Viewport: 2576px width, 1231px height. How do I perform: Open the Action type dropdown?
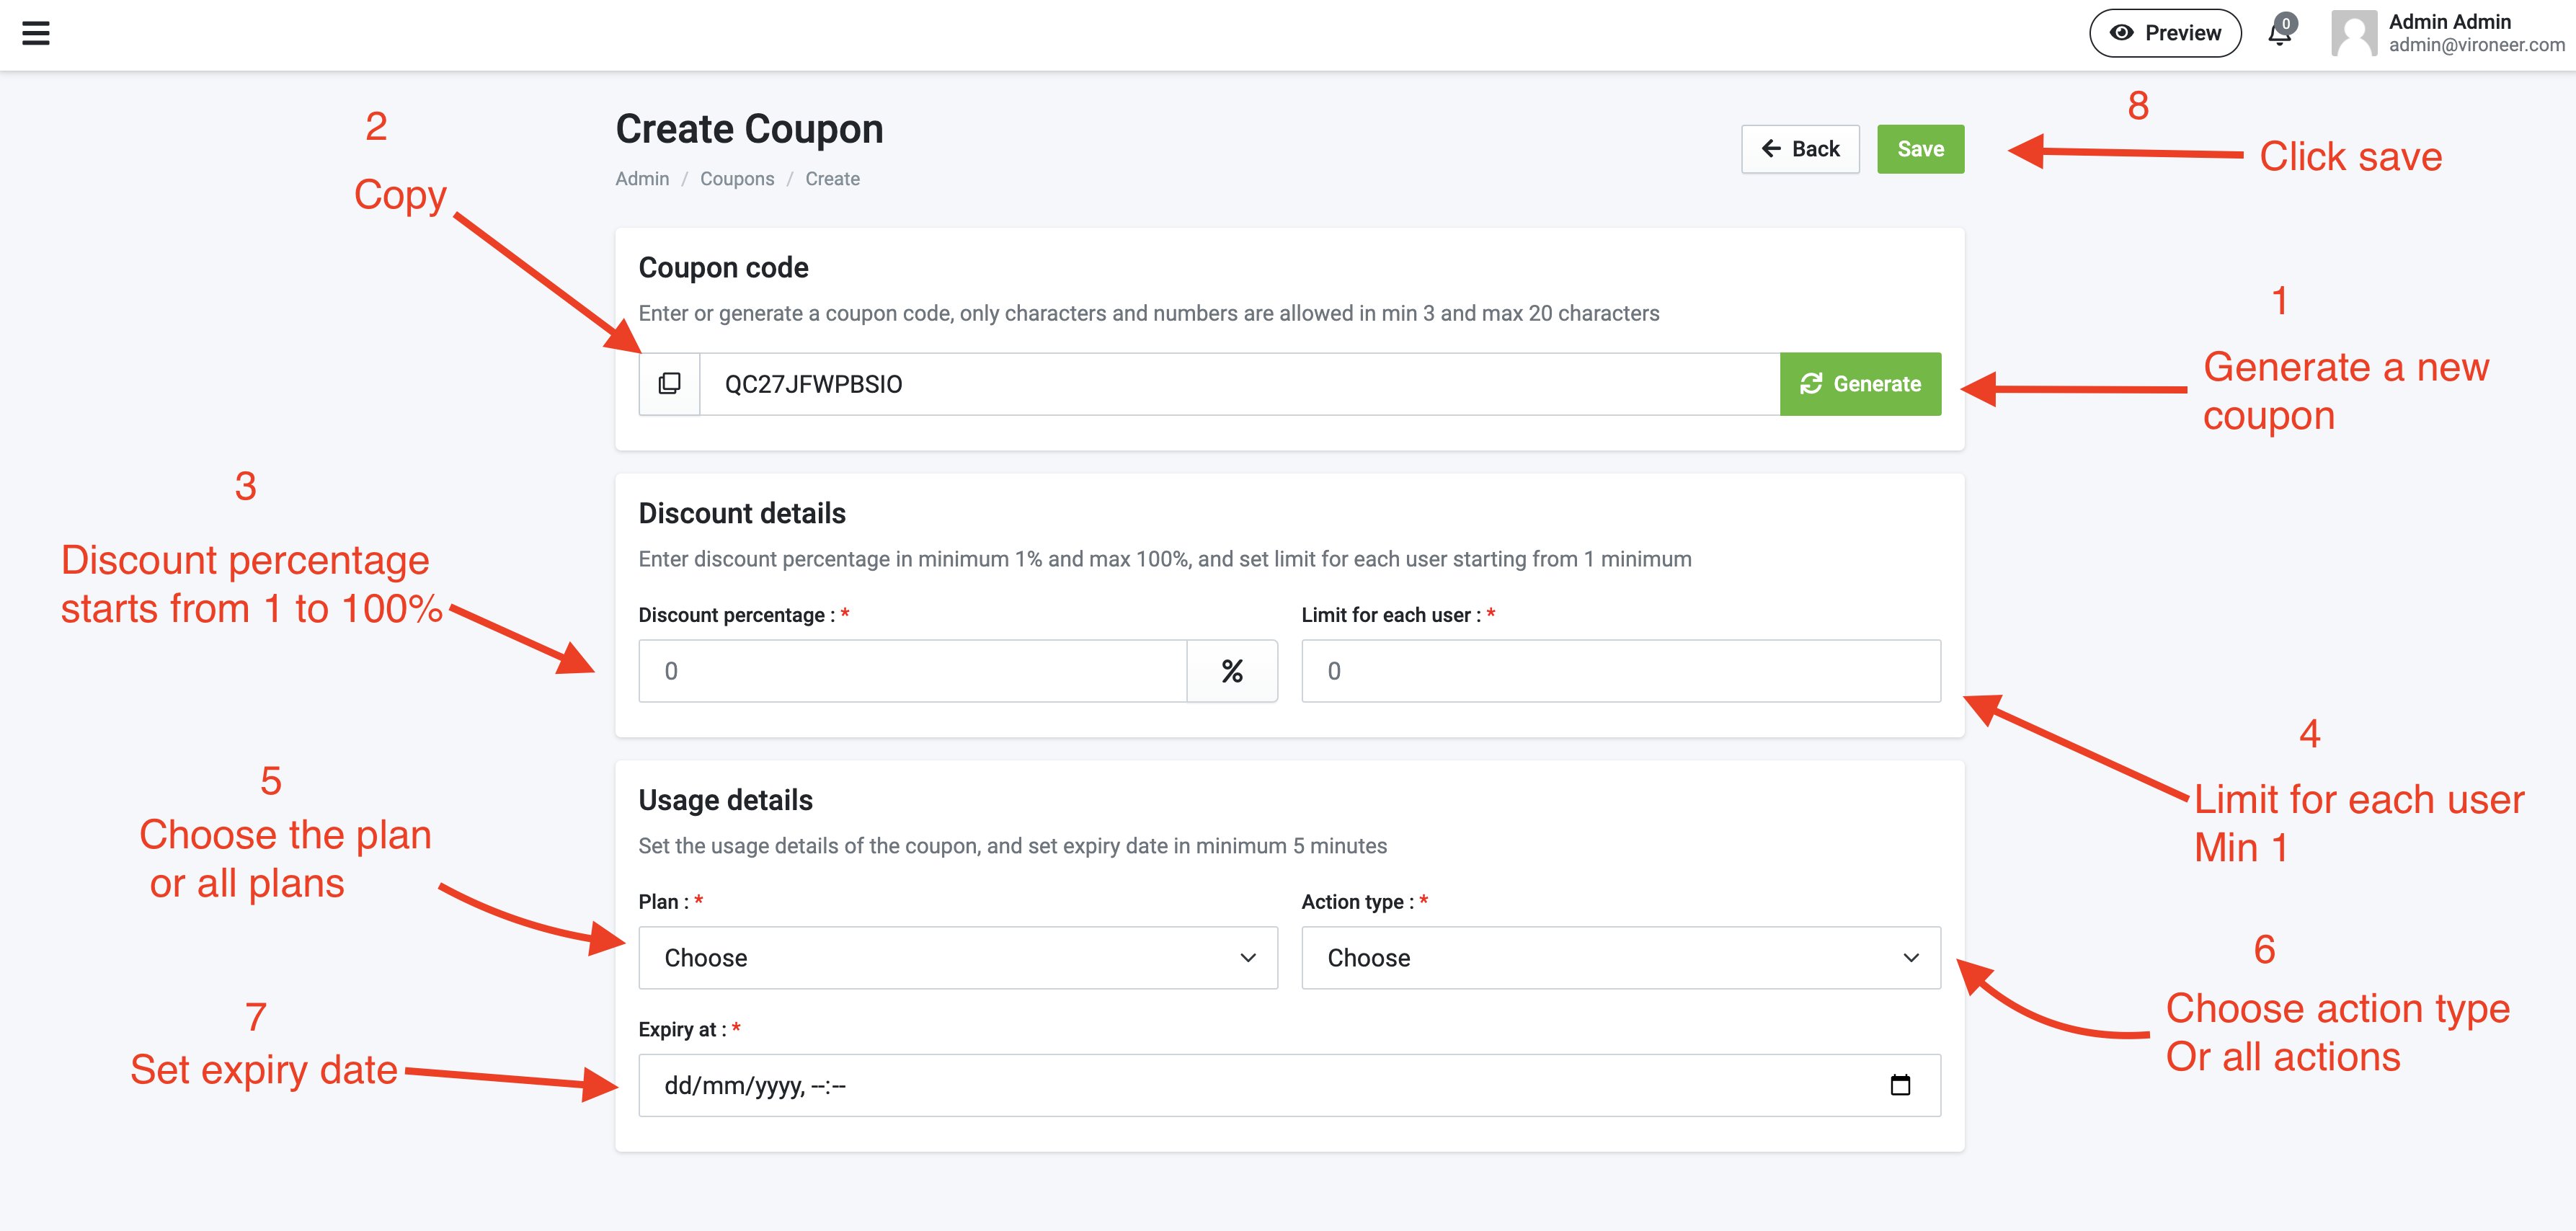[x=1620, y=958]
